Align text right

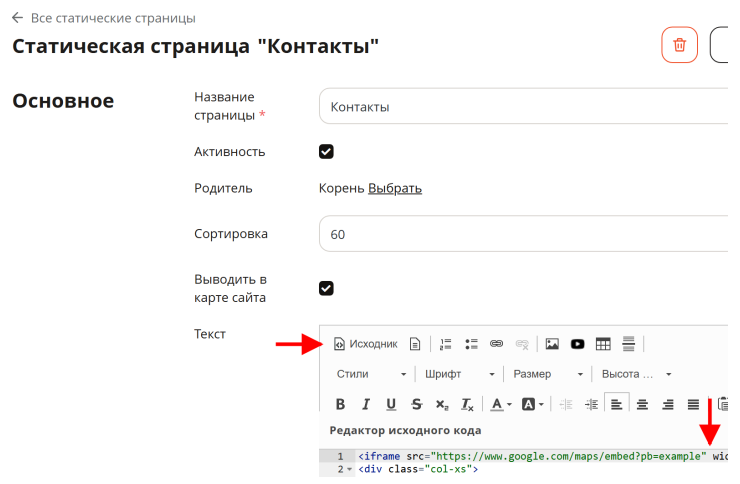click(668, 404)
